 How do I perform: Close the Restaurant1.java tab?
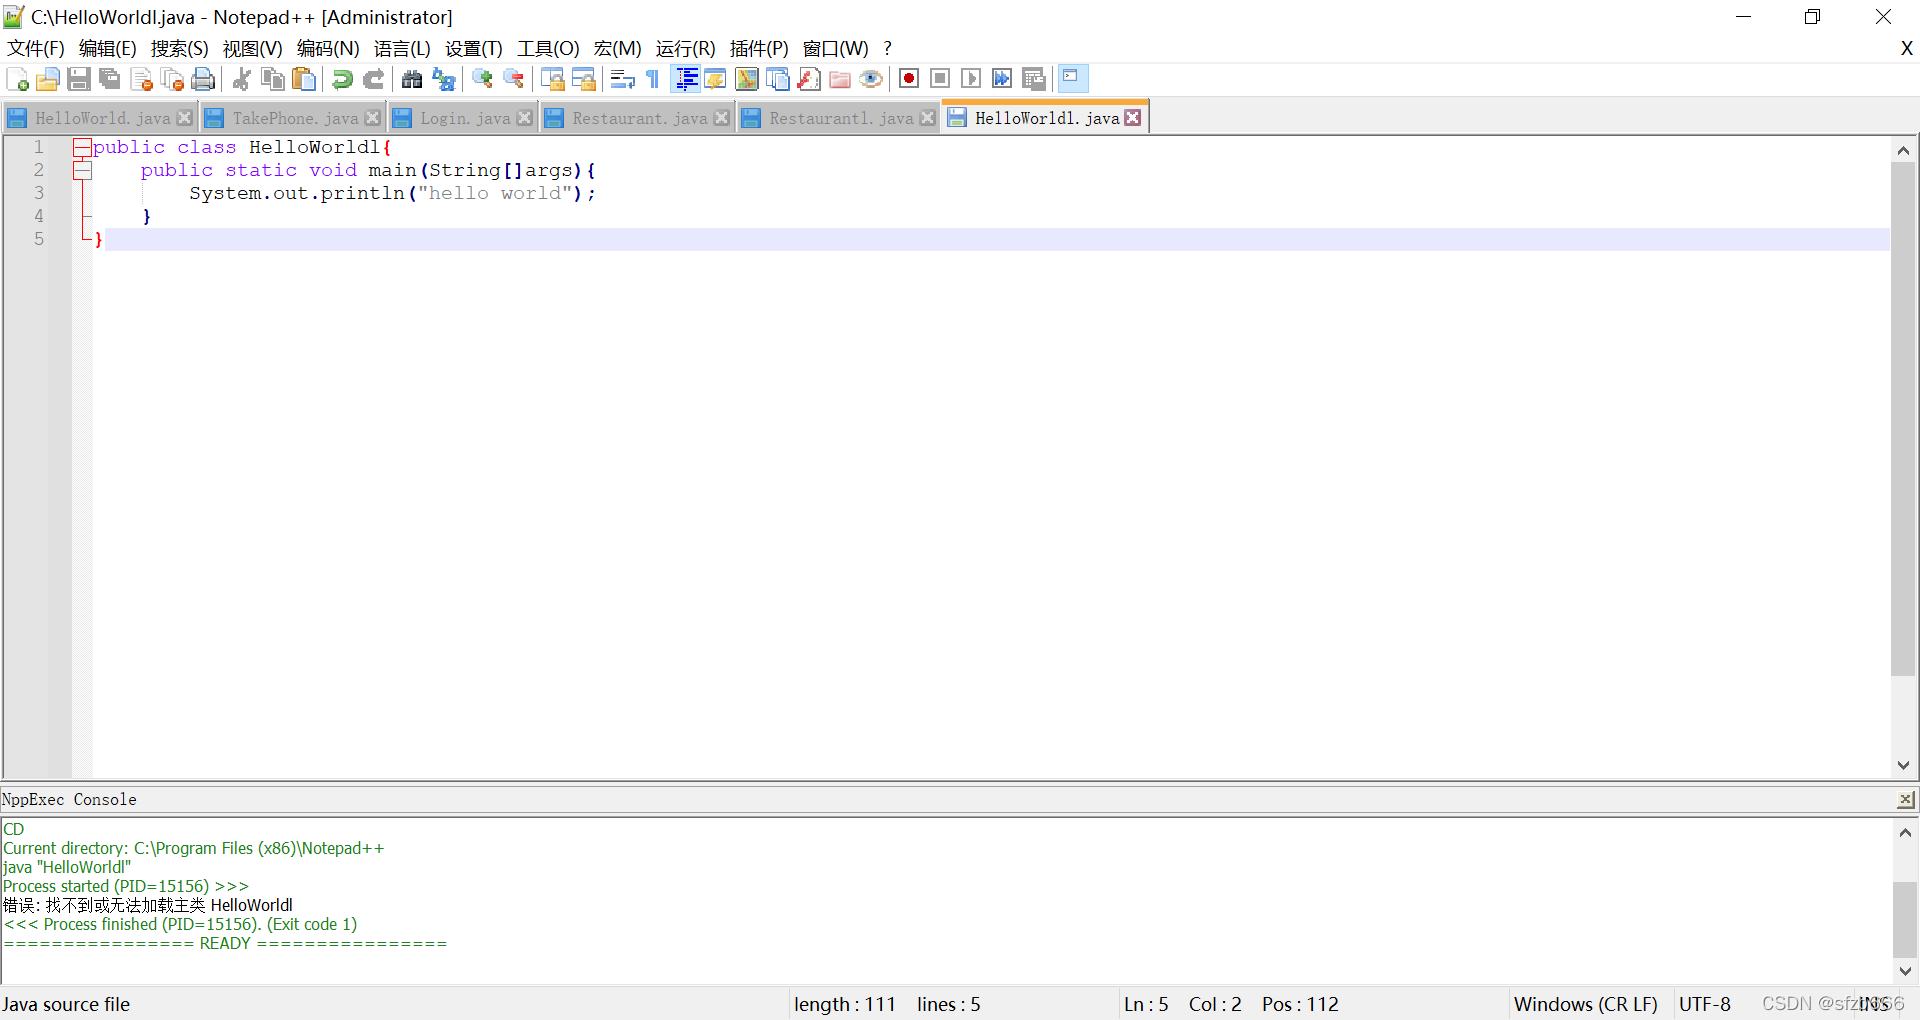[927, 117]
